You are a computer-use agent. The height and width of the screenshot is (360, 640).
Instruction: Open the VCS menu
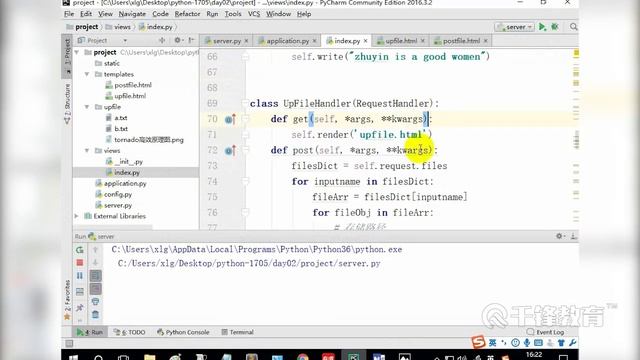[x=254, y=14]
